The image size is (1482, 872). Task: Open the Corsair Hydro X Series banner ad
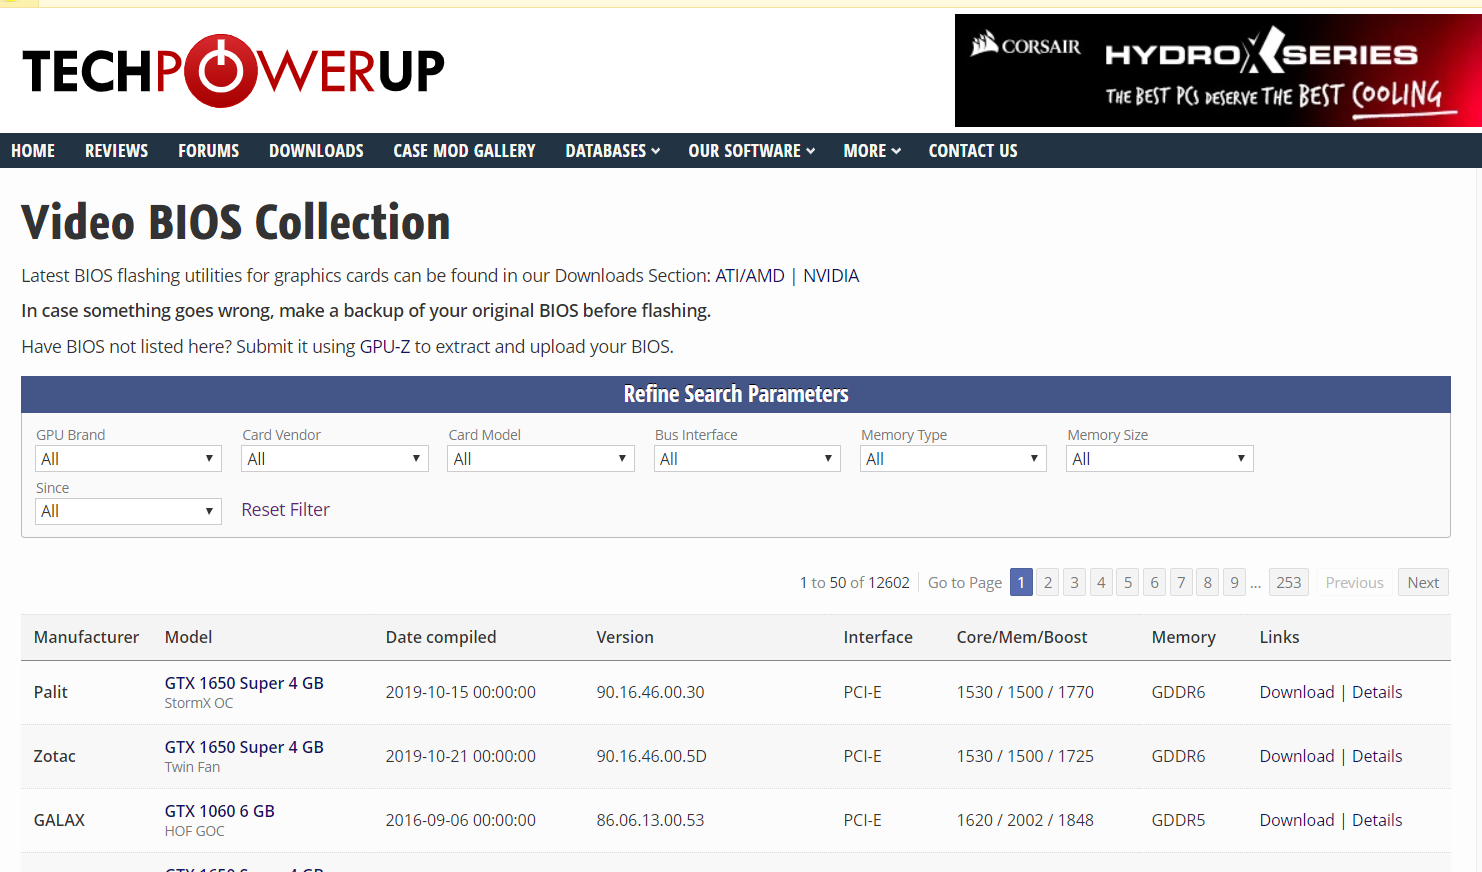[x=1218, y=70]
